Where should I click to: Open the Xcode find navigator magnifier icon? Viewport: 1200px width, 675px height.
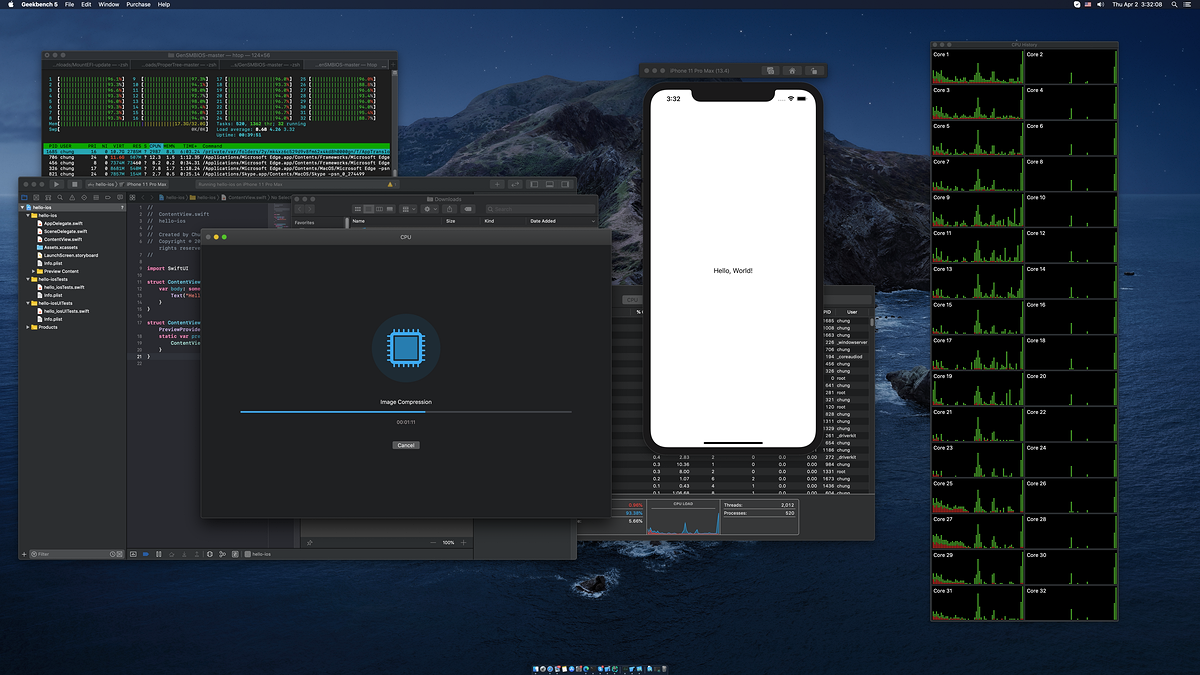(x=60, y=198)
